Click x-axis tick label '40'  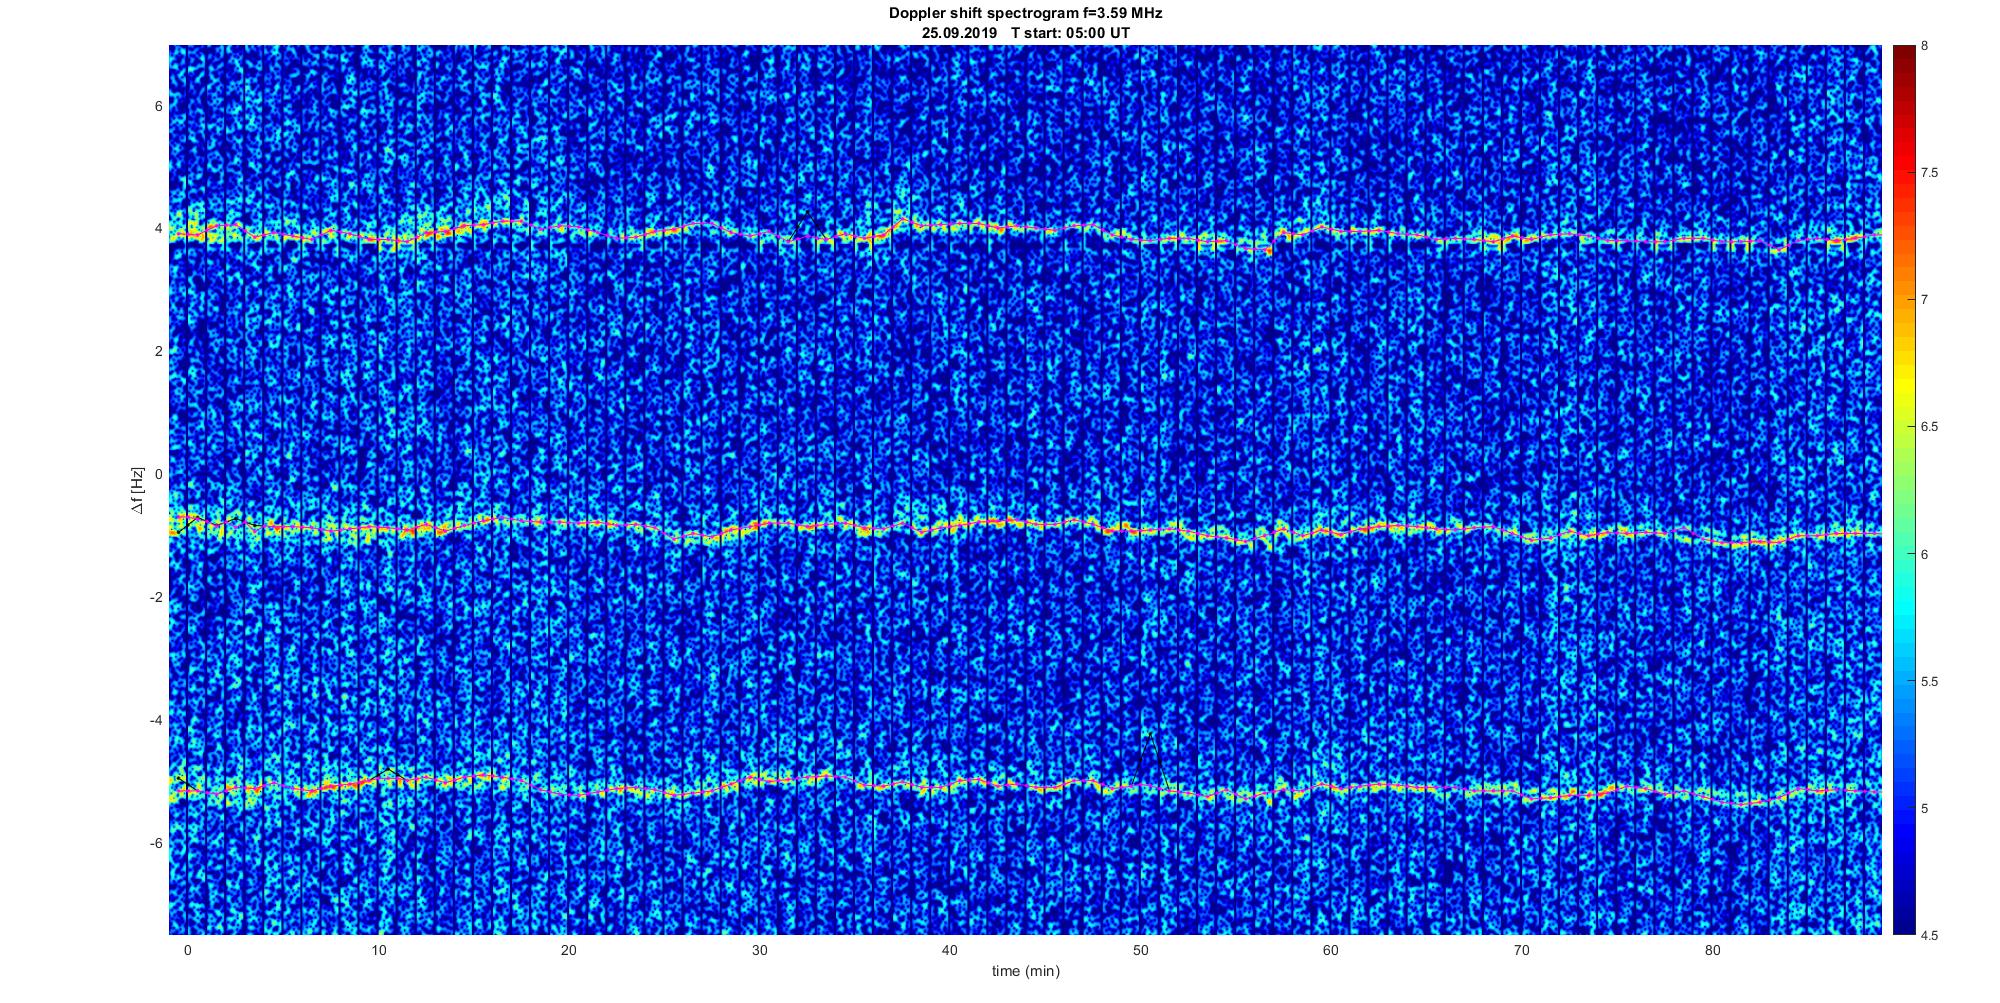(950, 950)
